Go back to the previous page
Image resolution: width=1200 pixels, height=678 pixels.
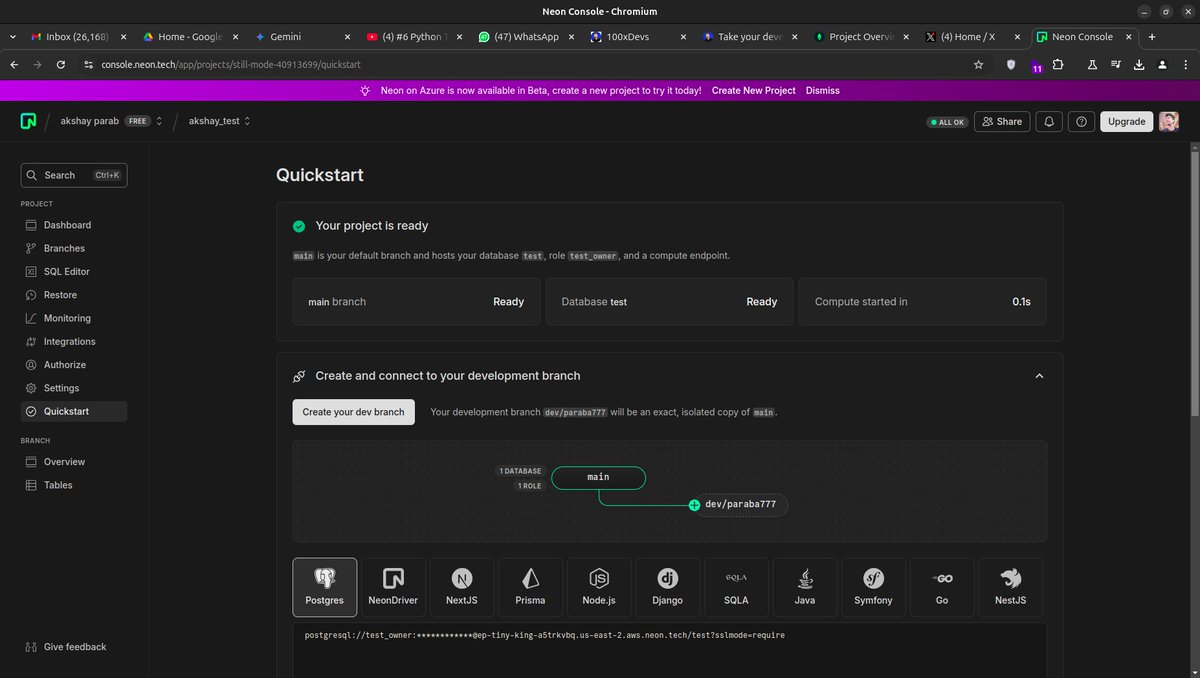15,64
